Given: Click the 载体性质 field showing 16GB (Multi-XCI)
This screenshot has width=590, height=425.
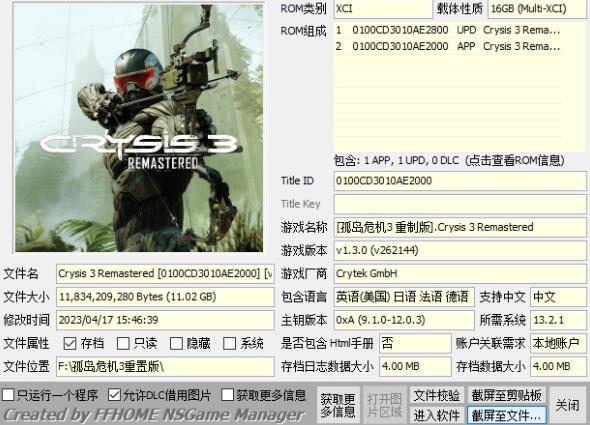Looking at the screenshot, I should point(537,9).
